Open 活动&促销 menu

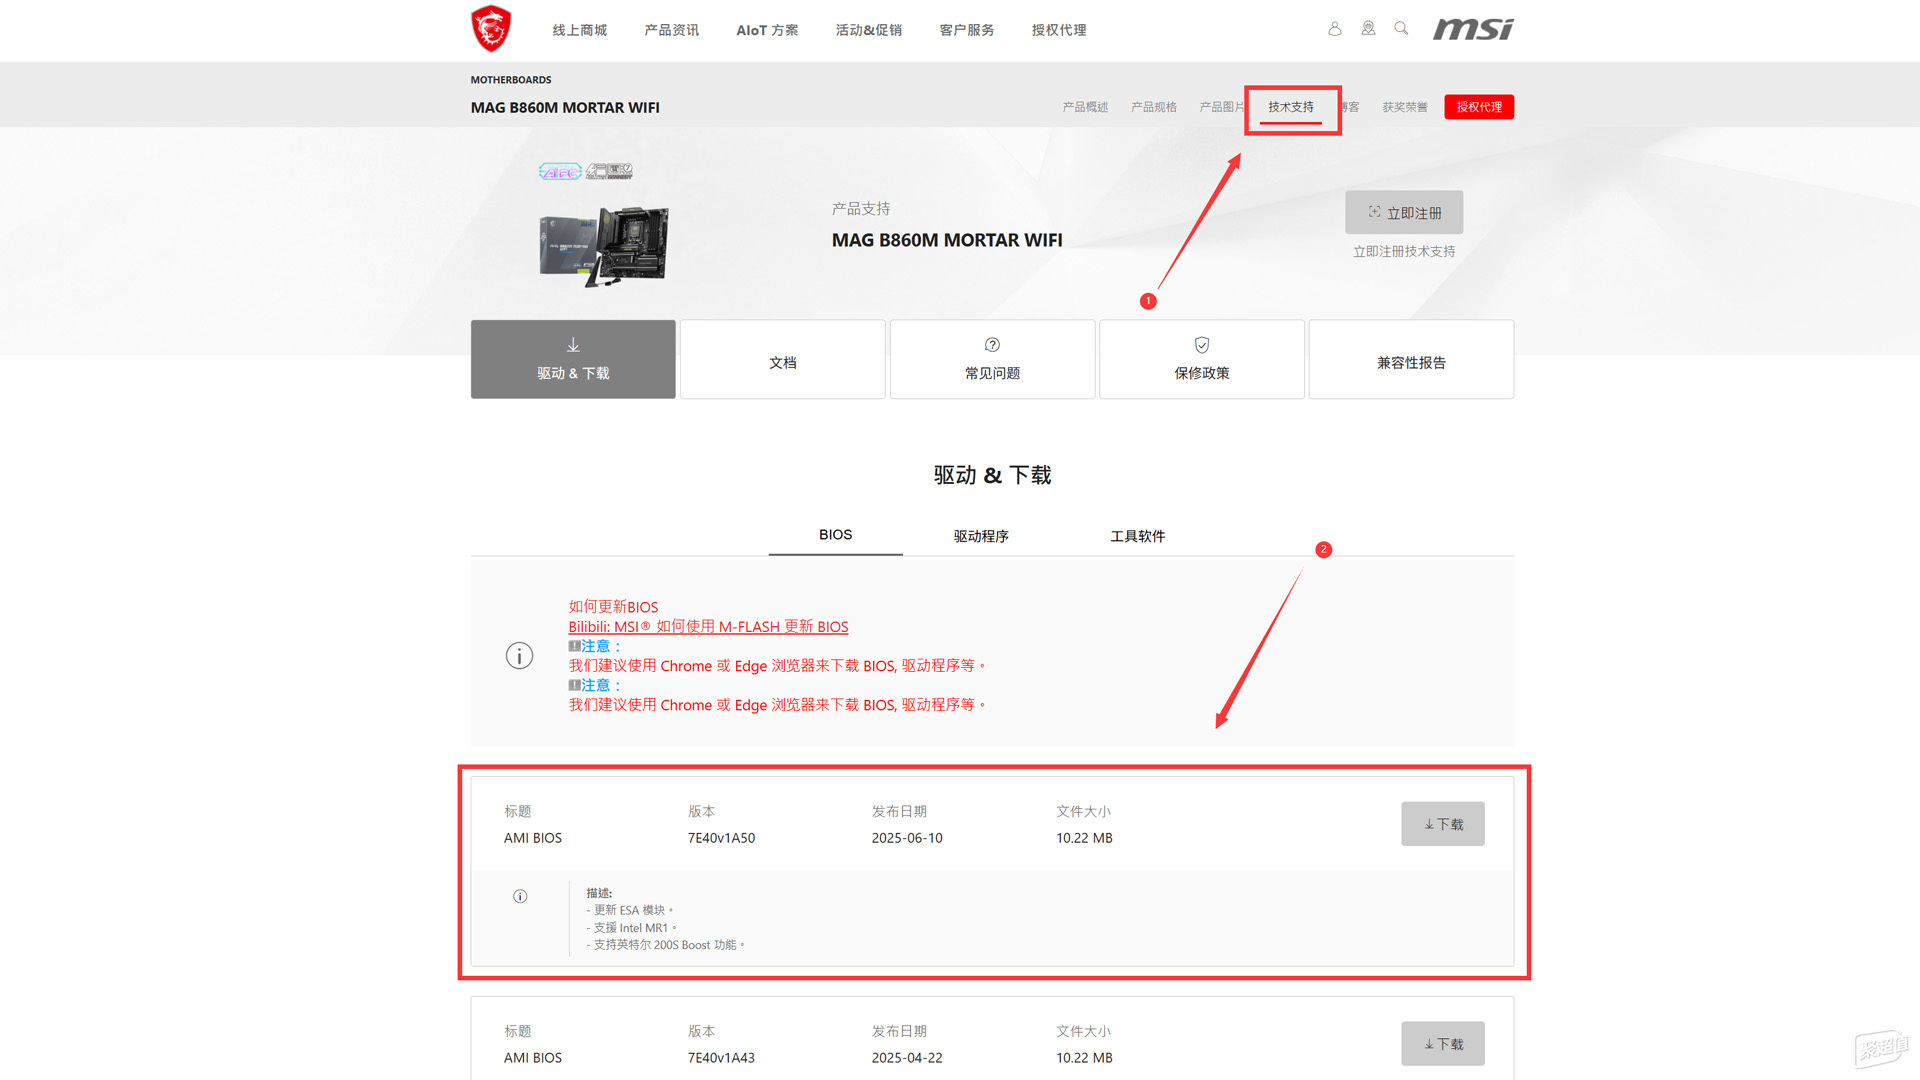(x=869, y=30)
